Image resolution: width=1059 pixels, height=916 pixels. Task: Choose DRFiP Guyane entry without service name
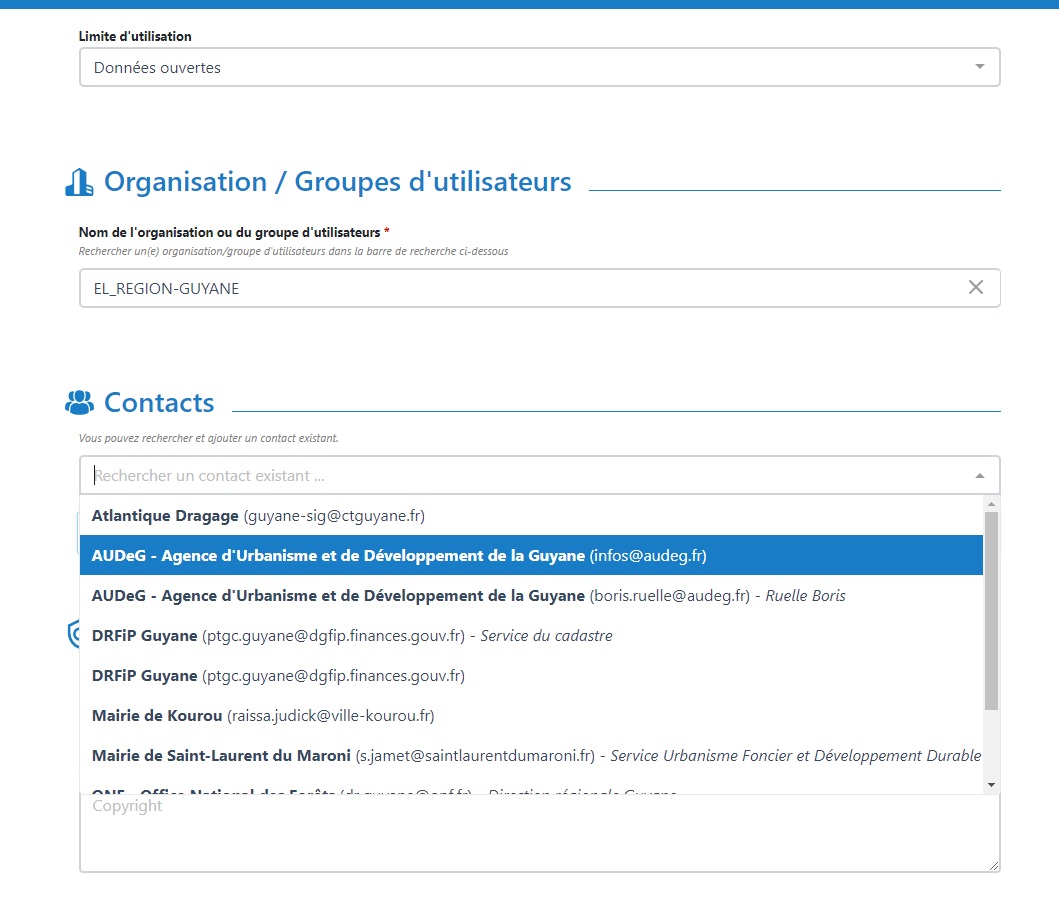click(278, 676)
